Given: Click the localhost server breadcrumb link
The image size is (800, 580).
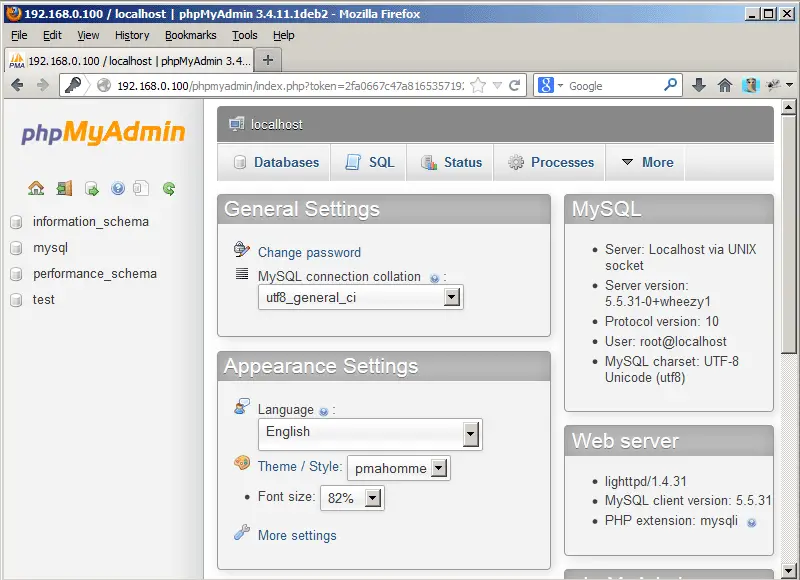Looking at the screenshot, I should pos(277,124).
